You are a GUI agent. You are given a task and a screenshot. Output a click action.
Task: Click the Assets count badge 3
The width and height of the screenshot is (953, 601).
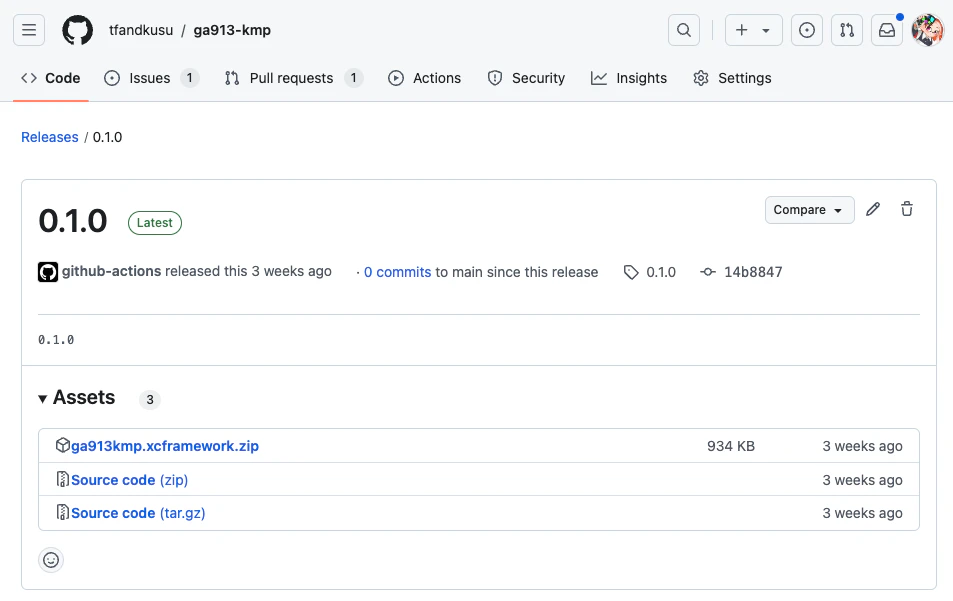[150, 399]
